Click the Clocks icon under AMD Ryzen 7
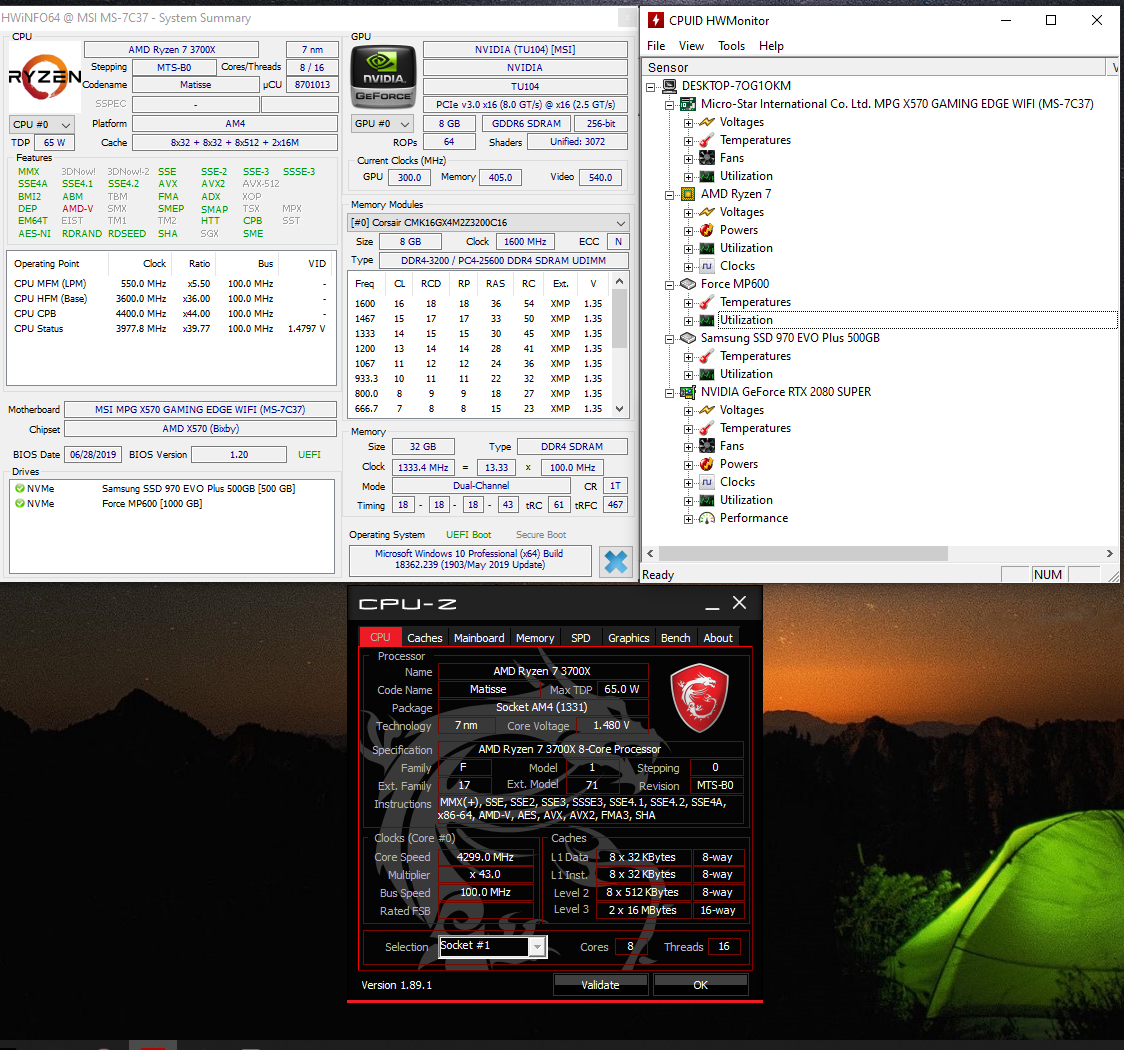The width and height of the screenshot is (1124, 1050). [x=707, y=266]
